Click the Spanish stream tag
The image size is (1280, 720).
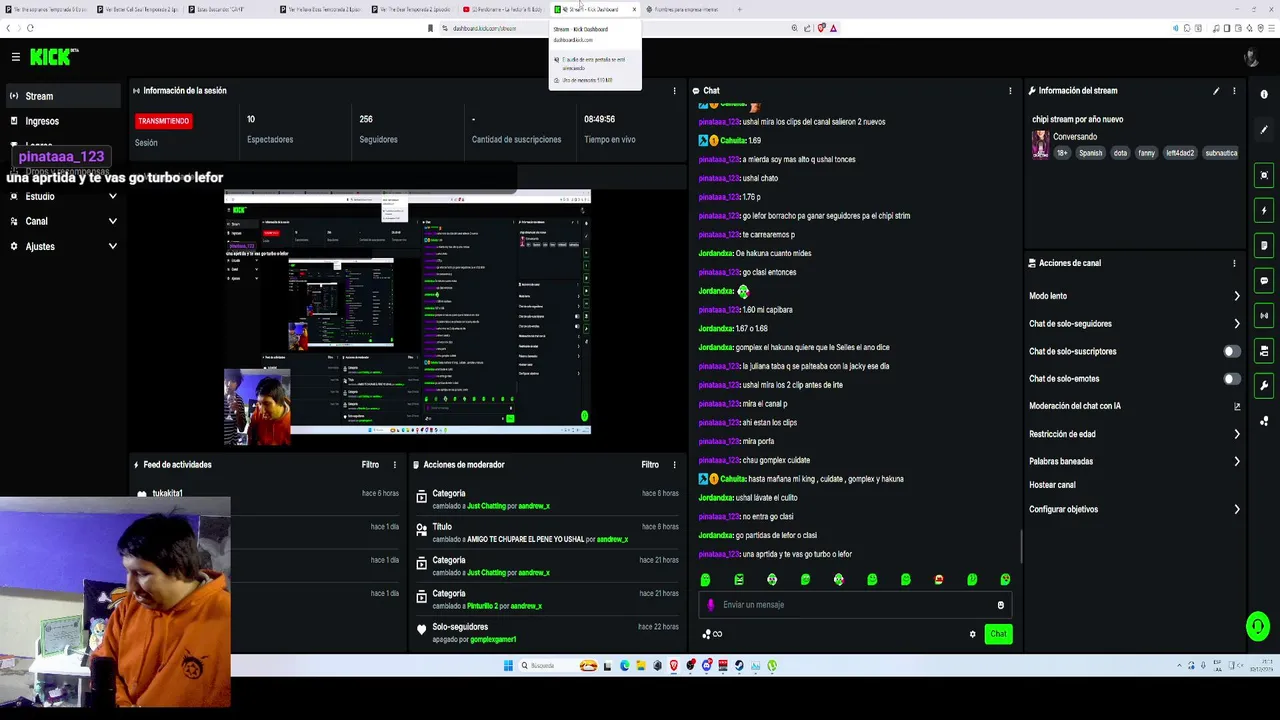pyautogui.click(x=1090, y=153)
